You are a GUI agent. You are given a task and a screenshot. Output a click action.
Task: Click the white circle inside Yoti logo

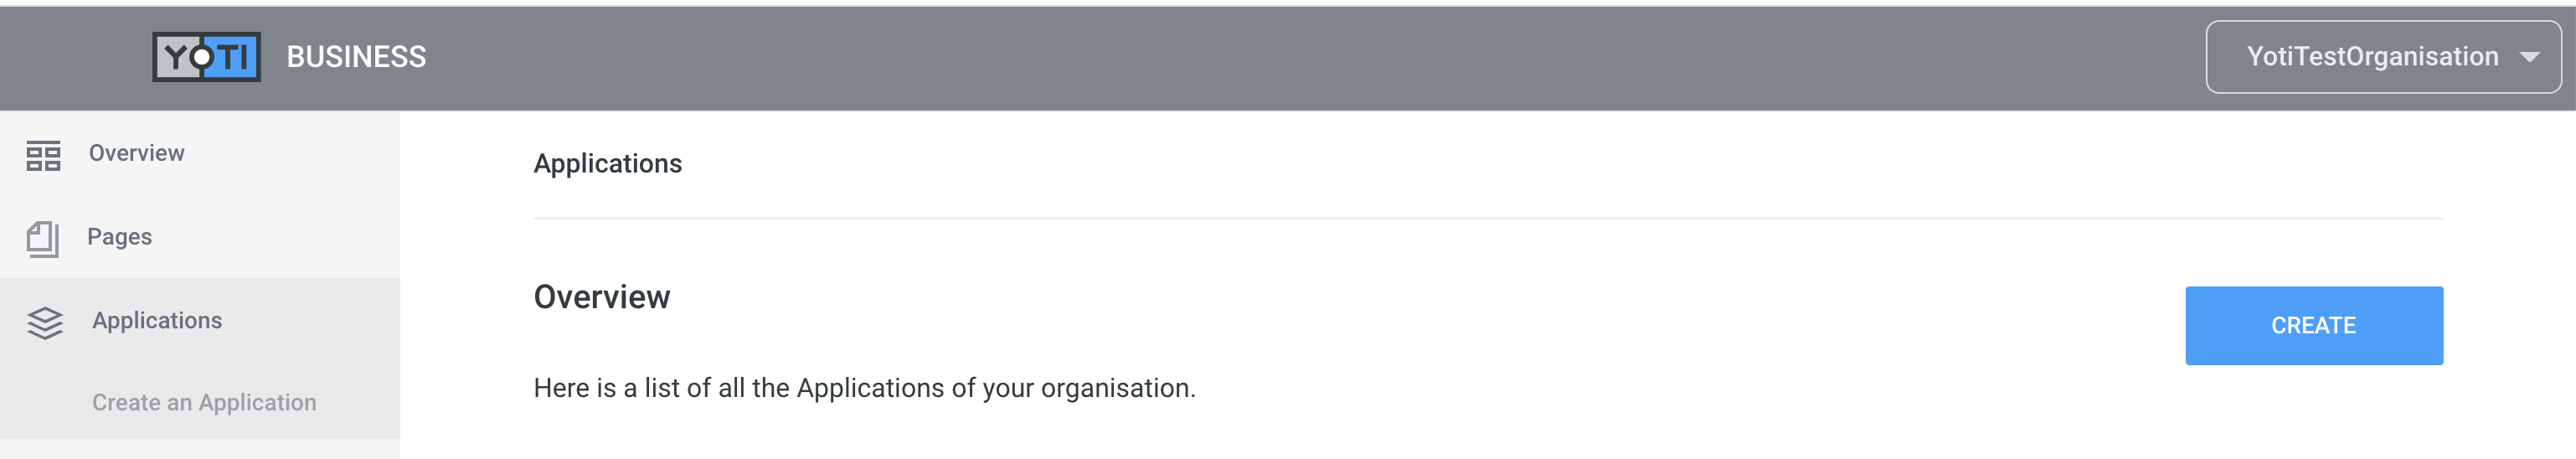click(x=202, y=57)
